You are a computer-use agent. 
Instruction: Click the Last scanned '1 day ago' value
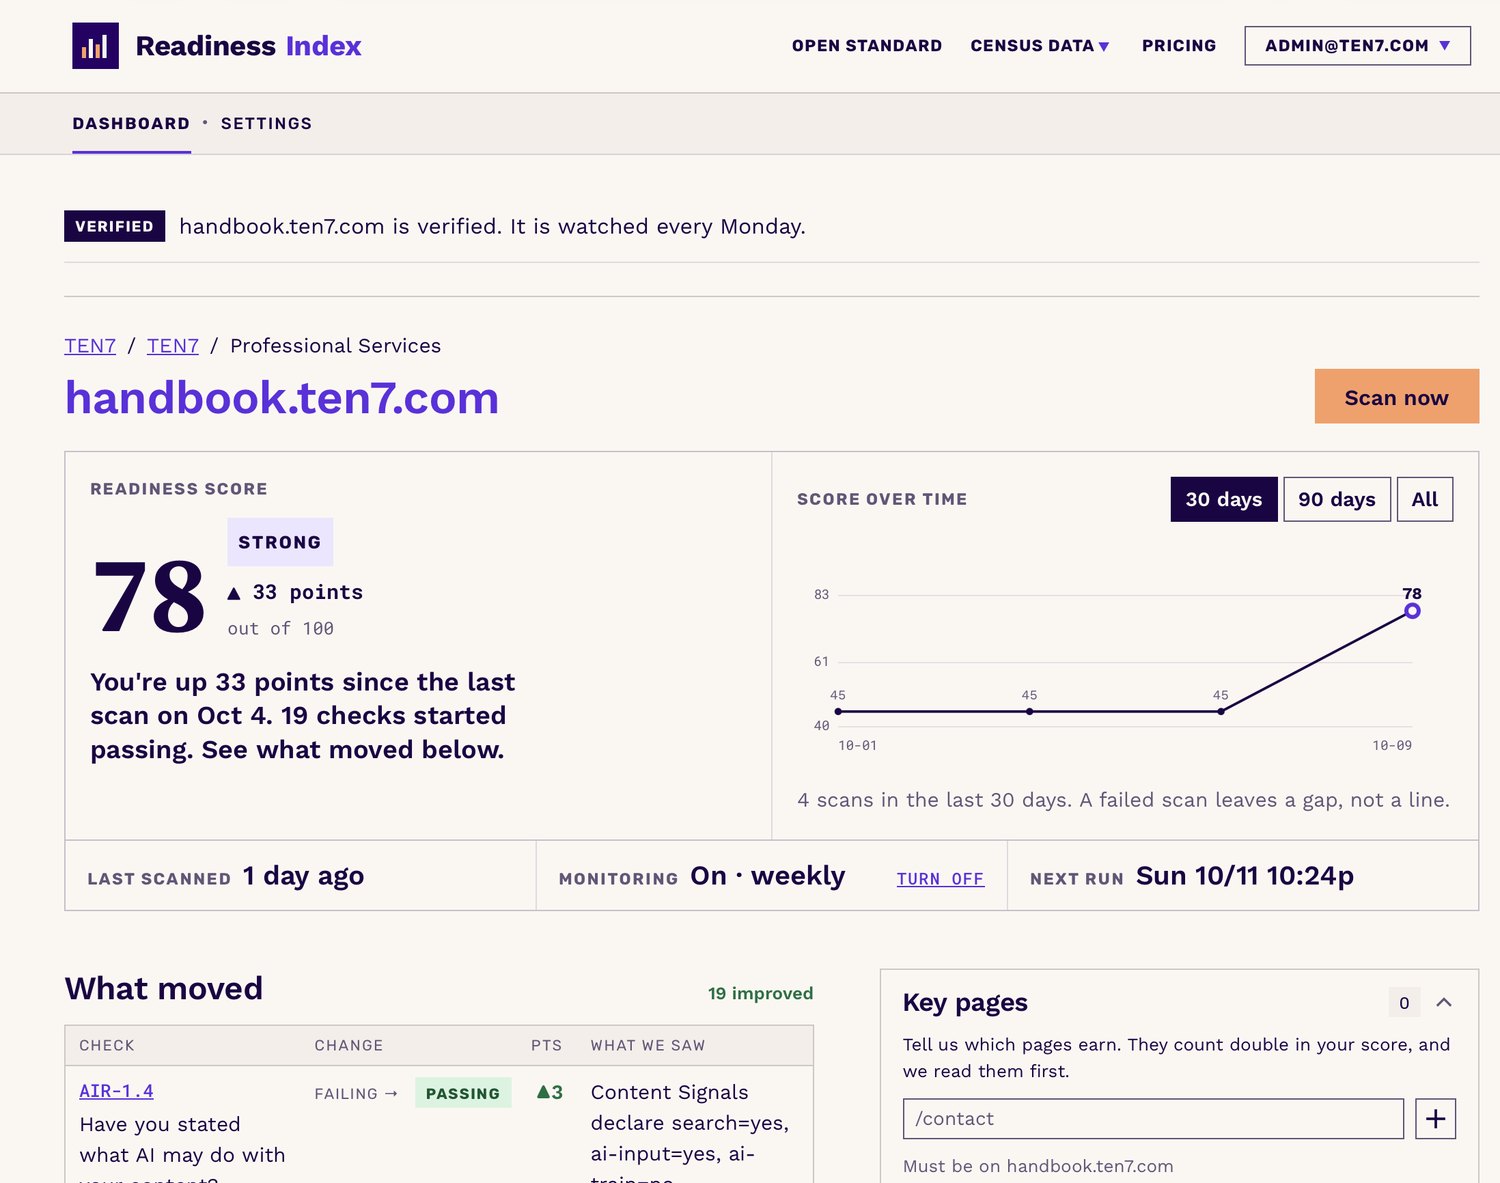click(x=303, y=876)
